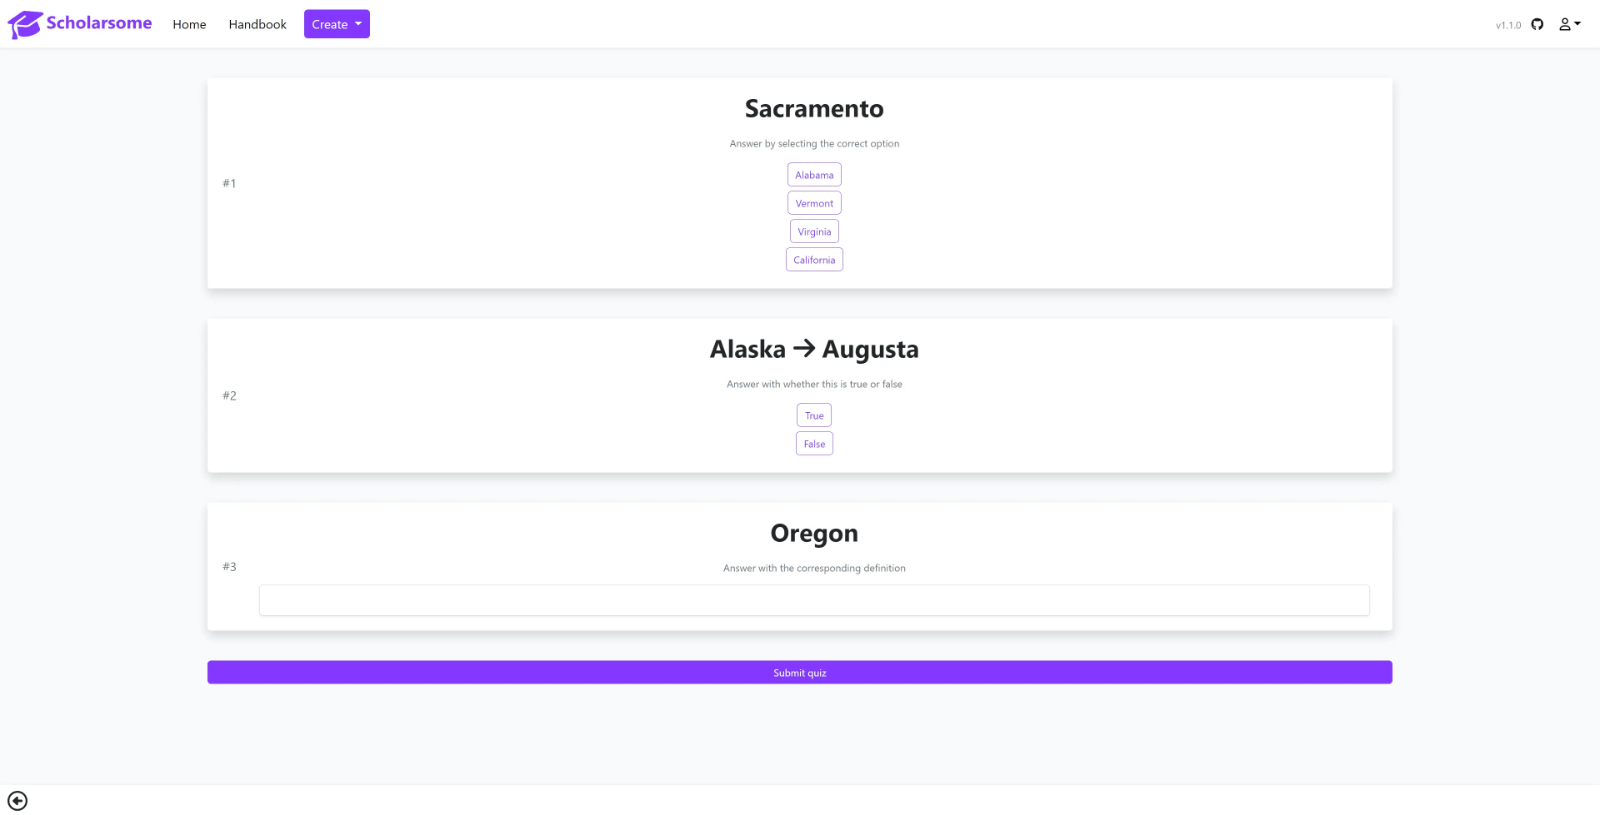
Task: Click the v1.1.0 version label
Action: point(1508,25)
